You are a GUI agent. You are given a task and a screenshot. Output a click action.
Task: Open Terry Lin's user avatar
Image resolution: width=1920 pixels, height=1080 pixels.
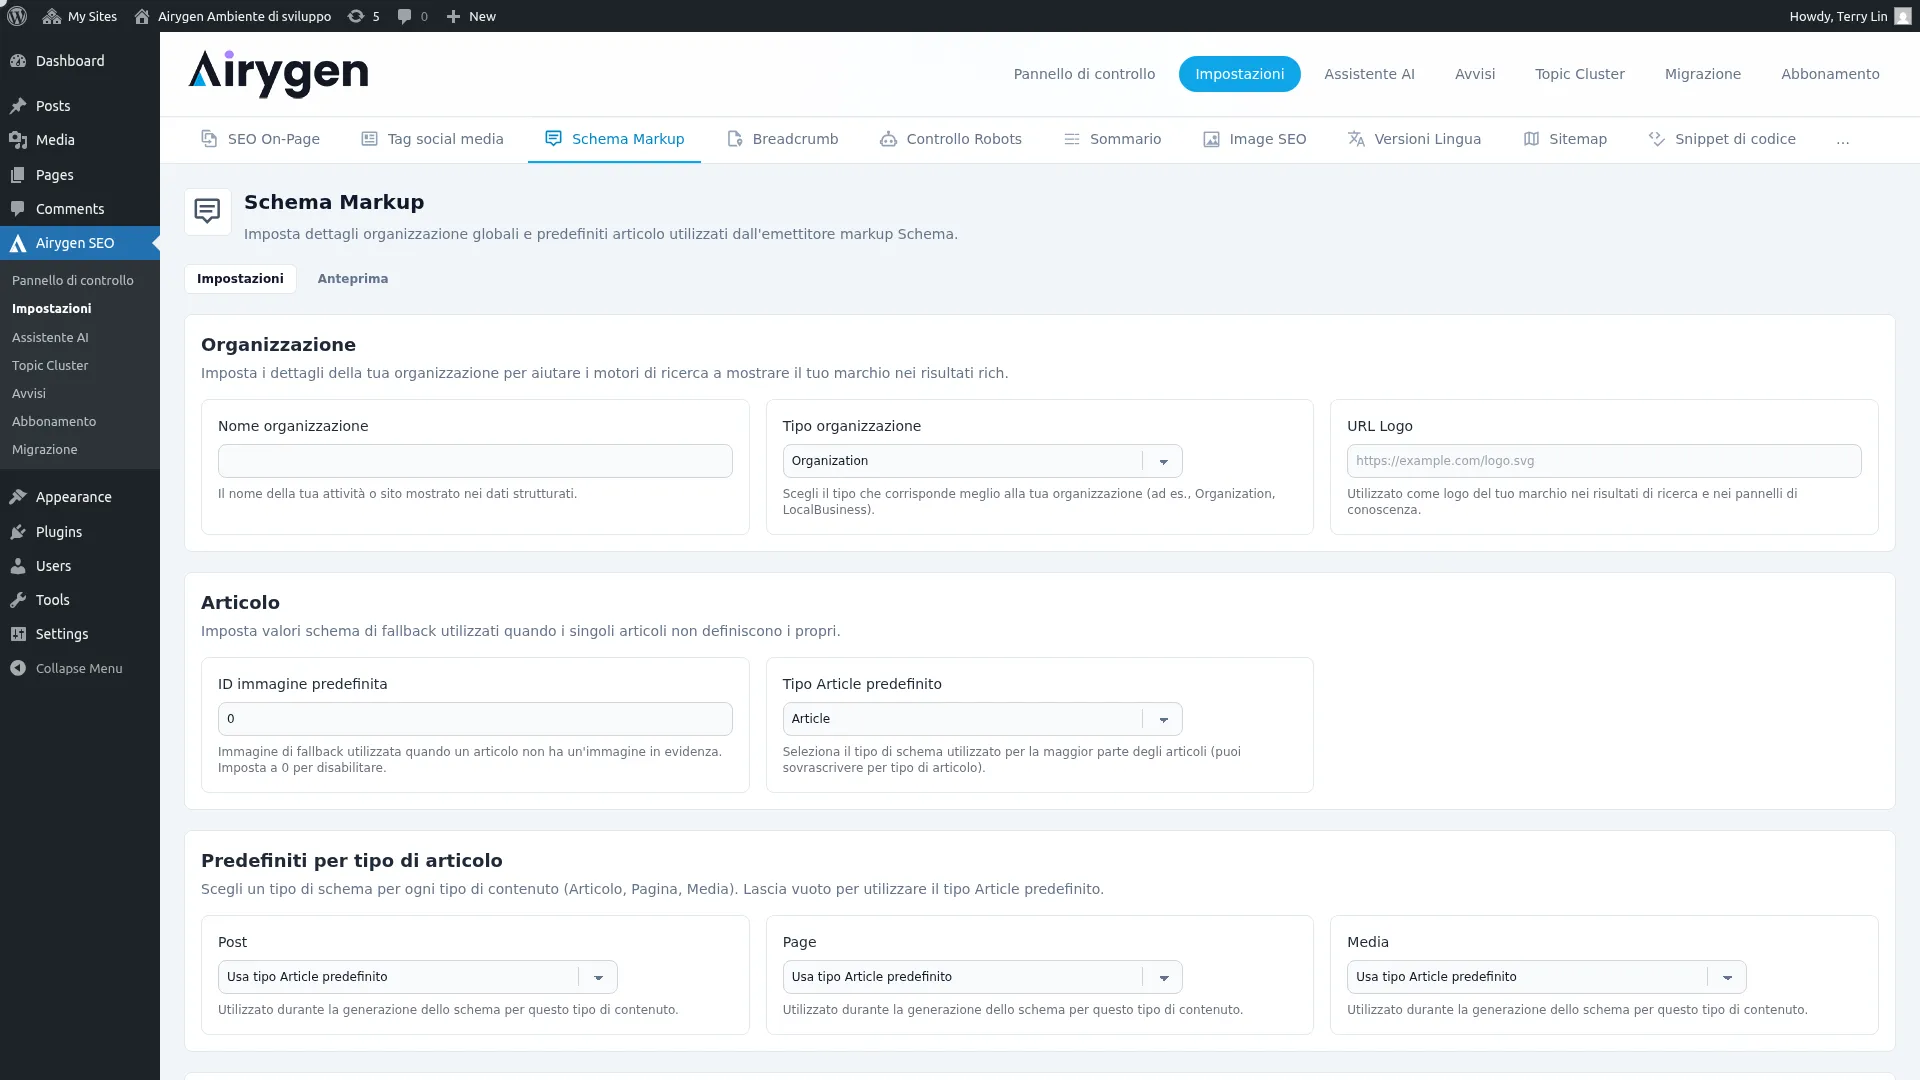pos(1902,16)
